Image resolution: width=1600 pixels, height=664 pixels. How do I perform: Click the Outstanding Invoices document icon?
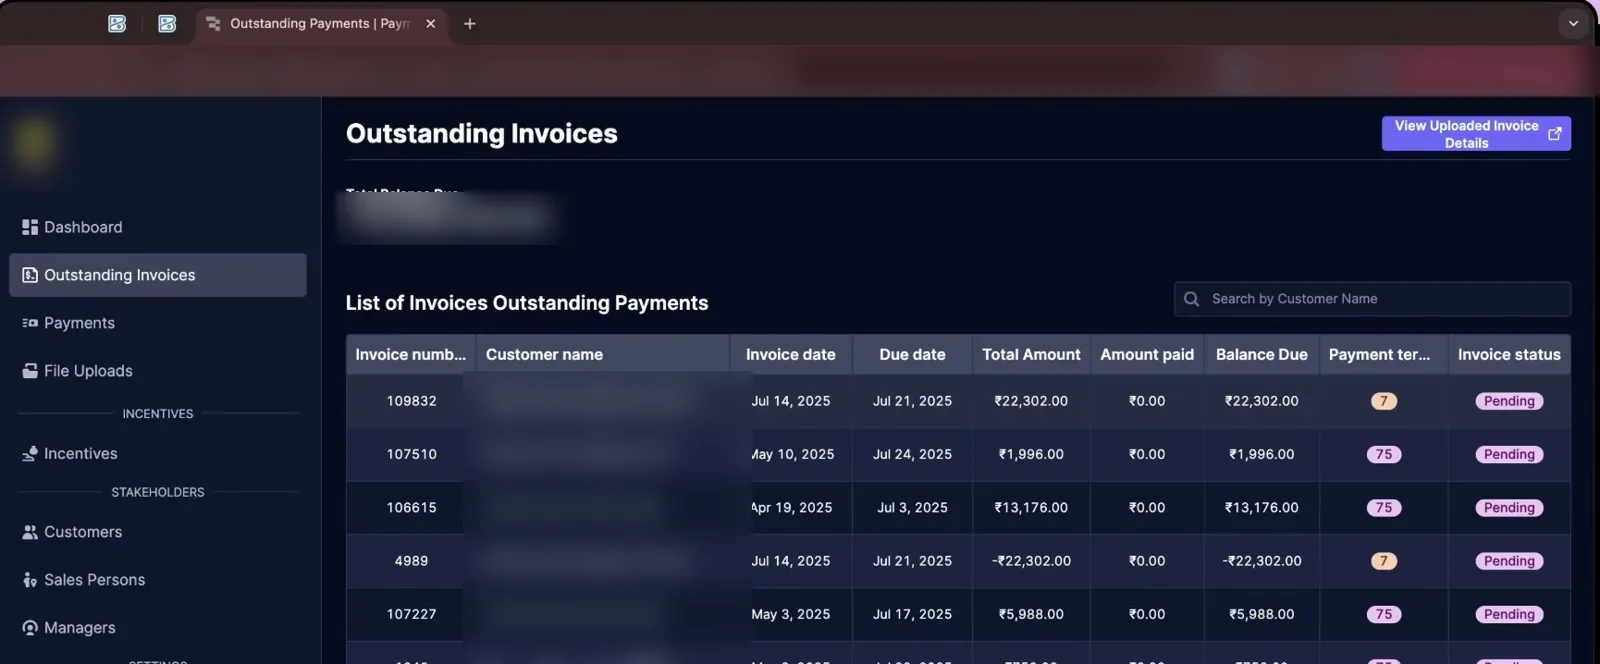(x=30, y=275)
